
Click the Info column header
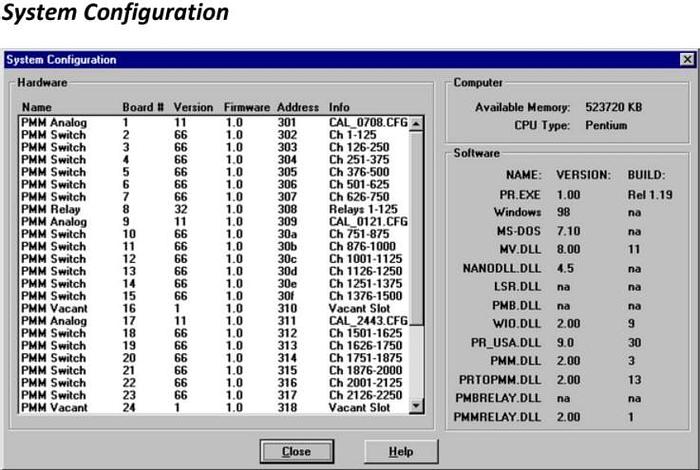point(339,107)
